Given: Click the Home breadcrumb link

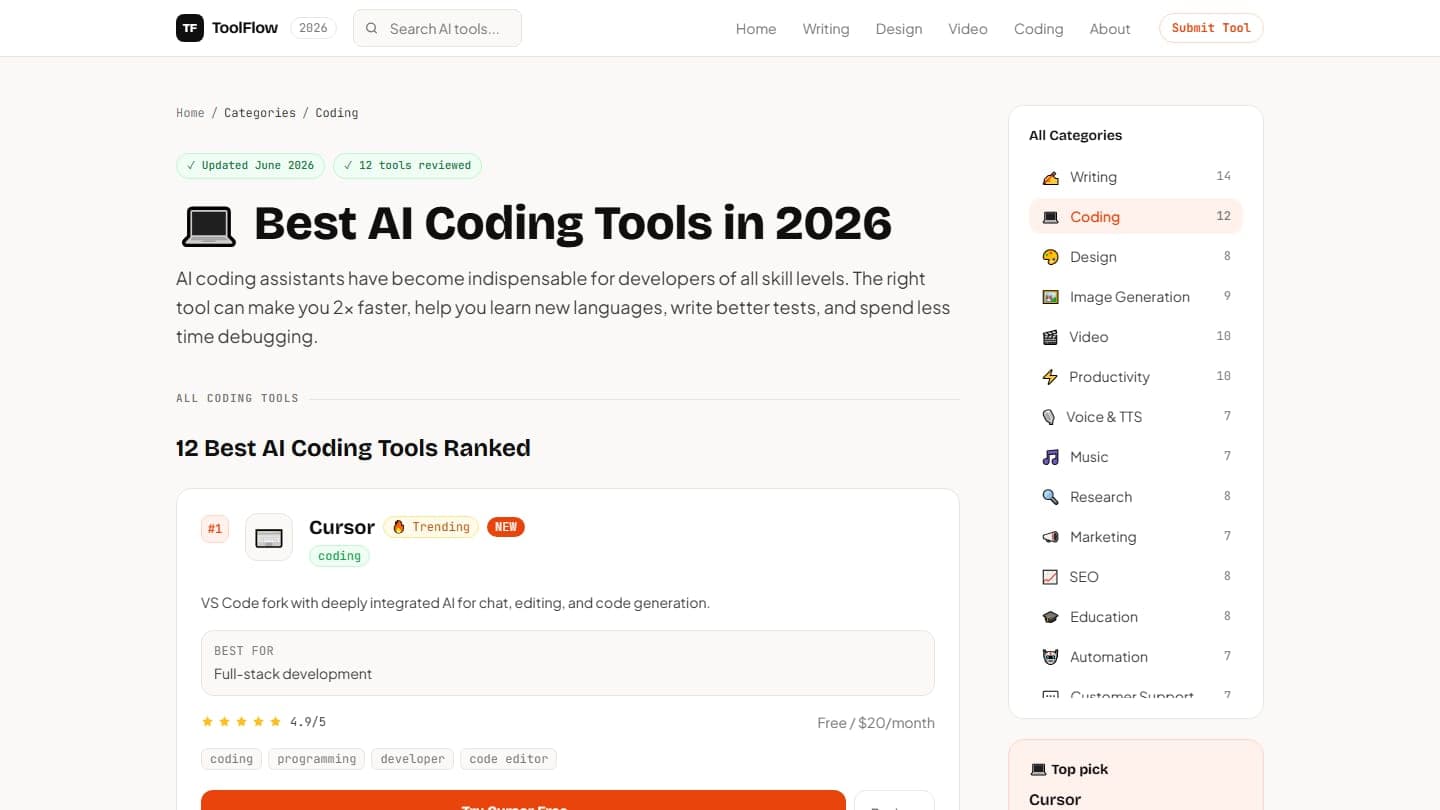Looking at the screenshot, I should tap(190, 113).
